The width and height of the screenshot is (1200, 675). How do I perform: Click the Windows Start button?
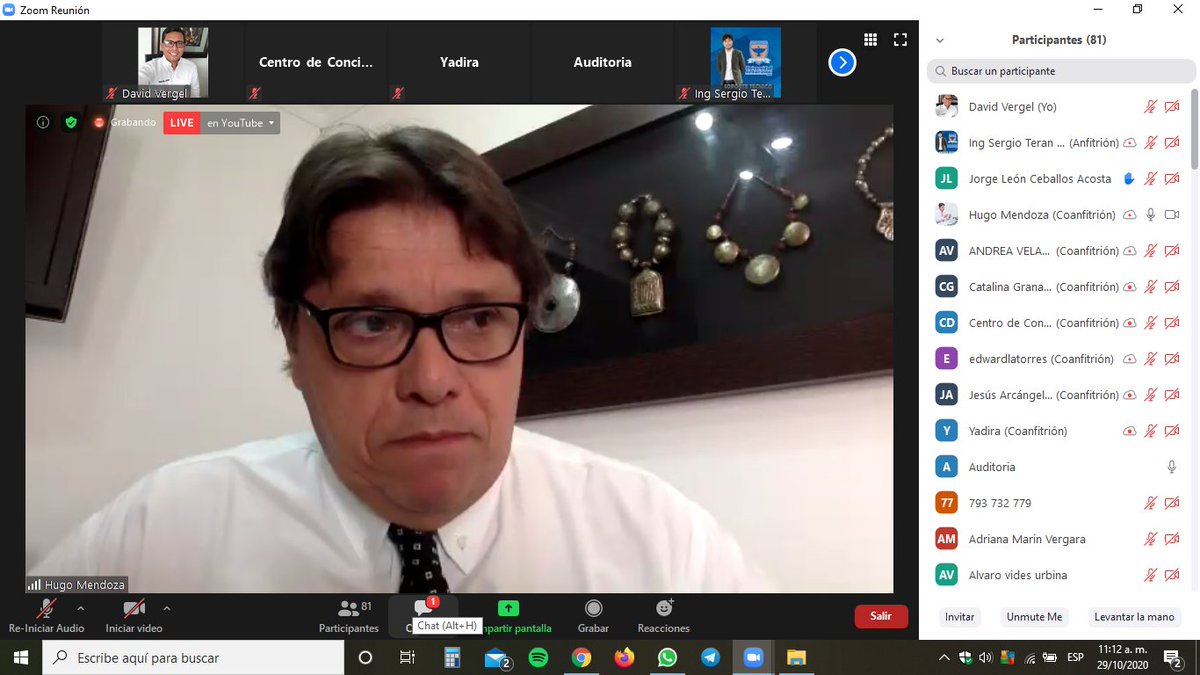tap(21, 657)
